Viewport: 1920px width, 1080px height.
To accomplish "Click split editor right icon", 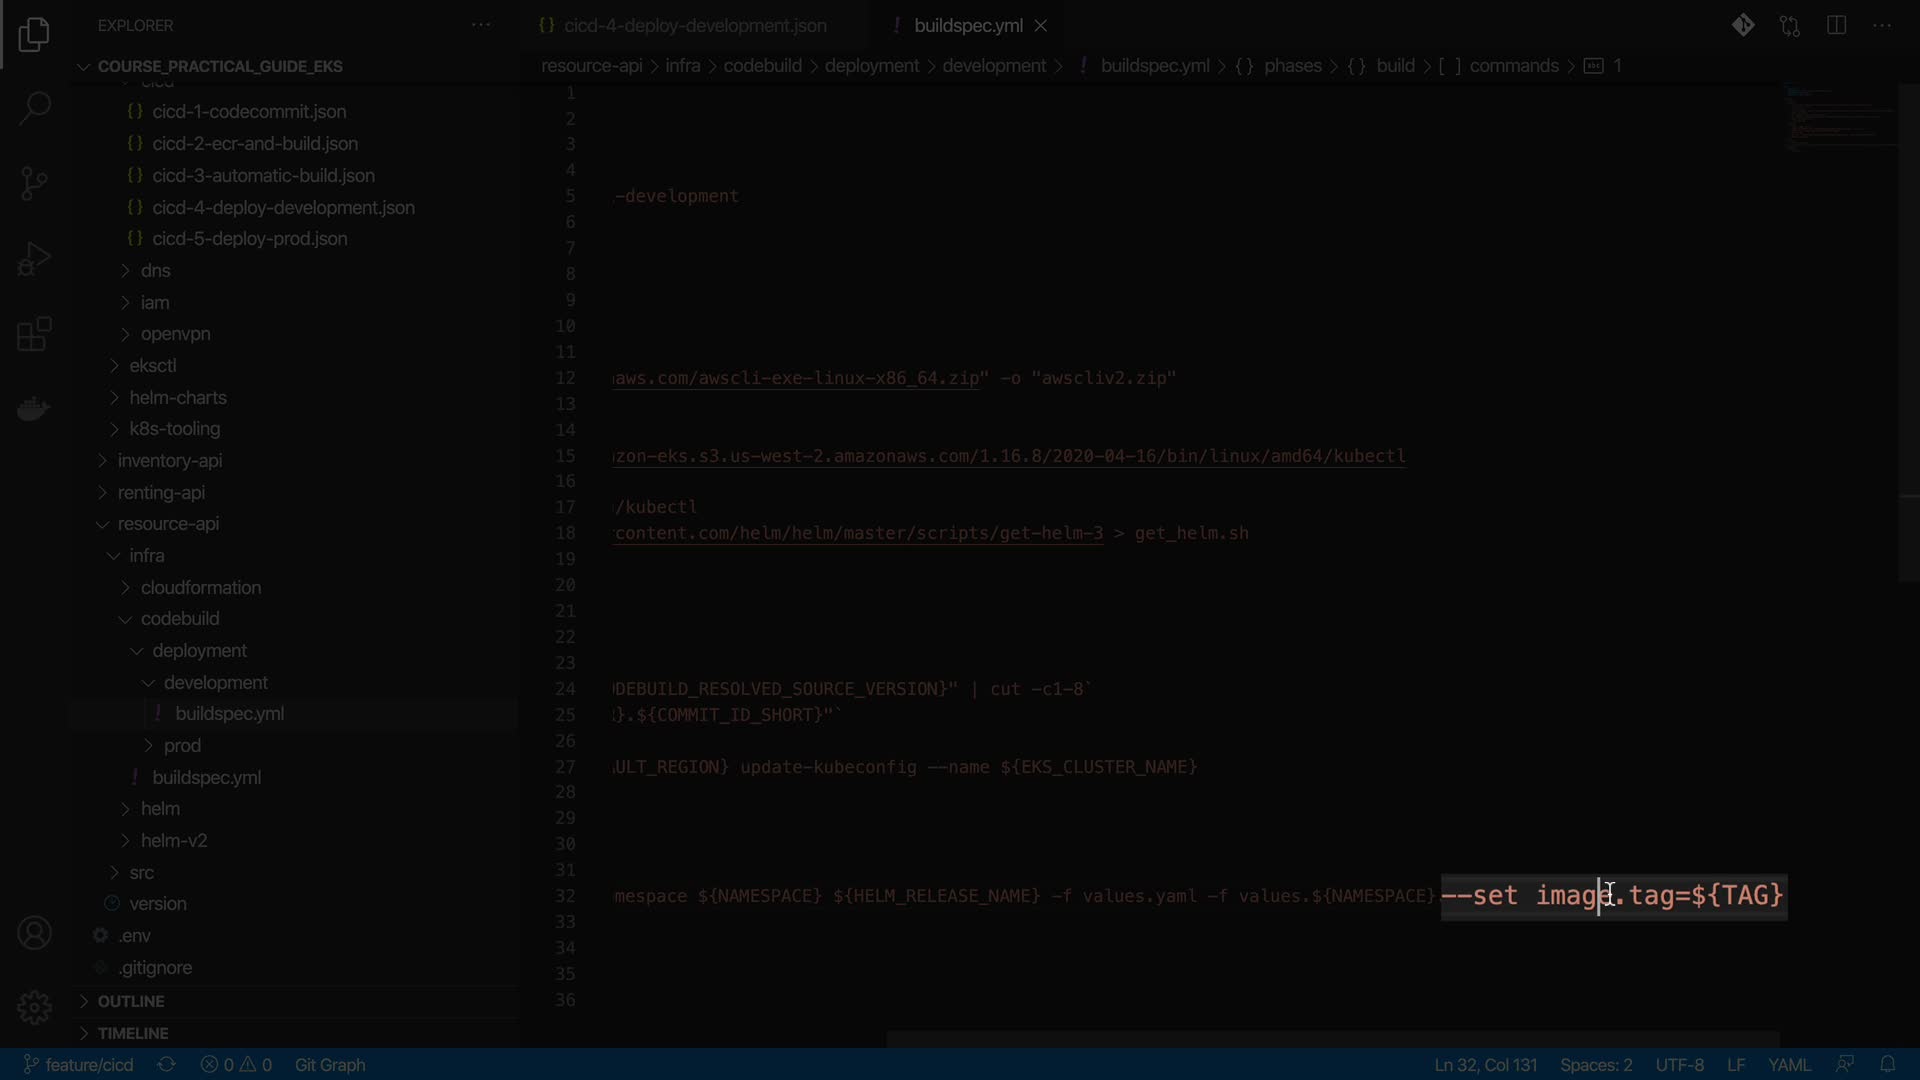I will 1836,26.
